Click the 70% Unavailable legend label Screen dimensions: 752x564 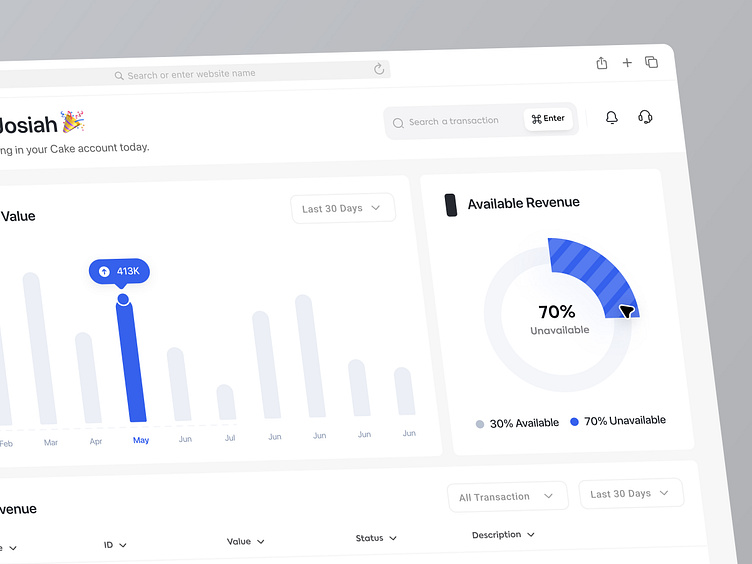coord(625,421)
